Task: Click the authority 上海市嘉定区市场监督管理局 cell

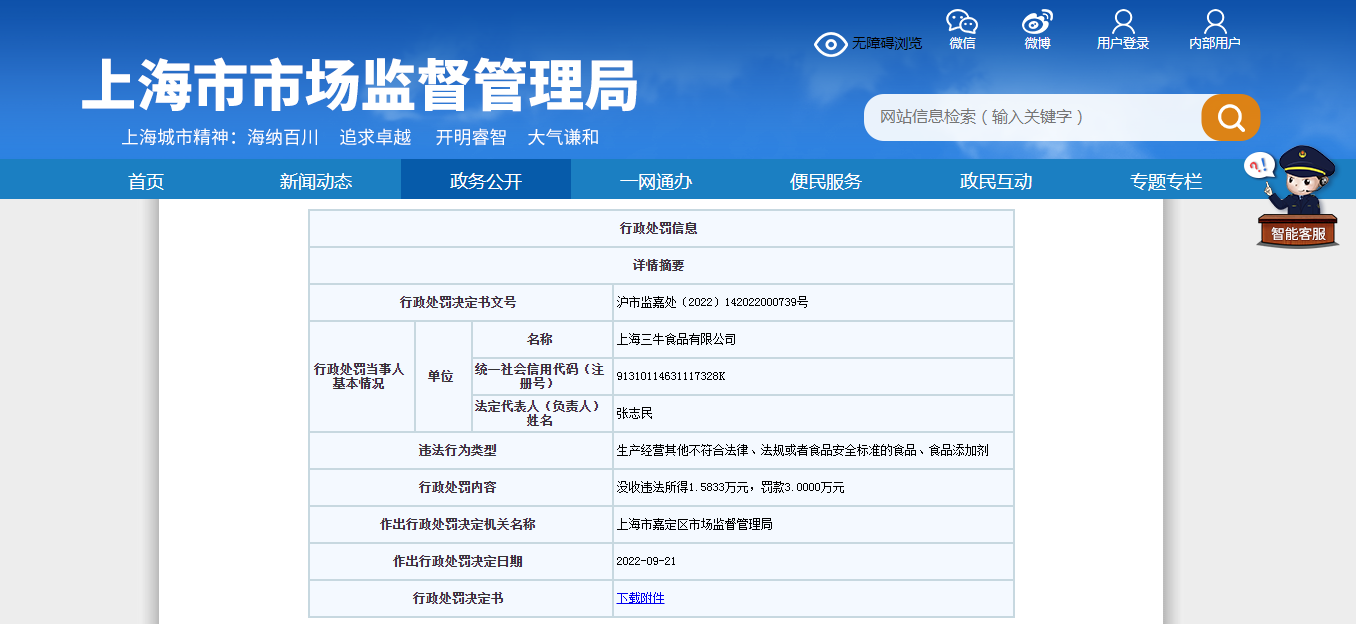Action: (813, 524)
